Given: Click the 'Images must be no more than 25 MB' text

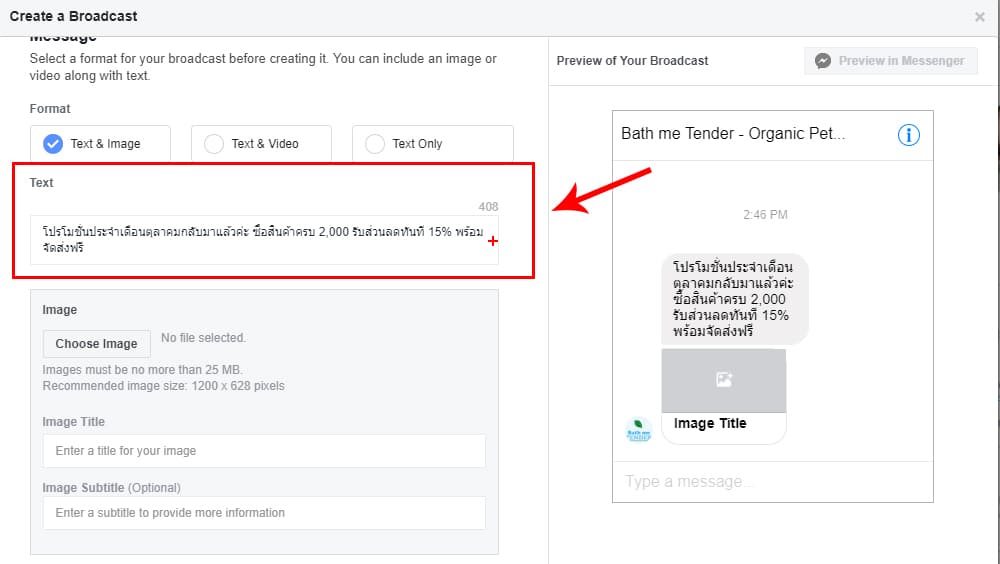Looking at the screenshot, I should [142, 370].
